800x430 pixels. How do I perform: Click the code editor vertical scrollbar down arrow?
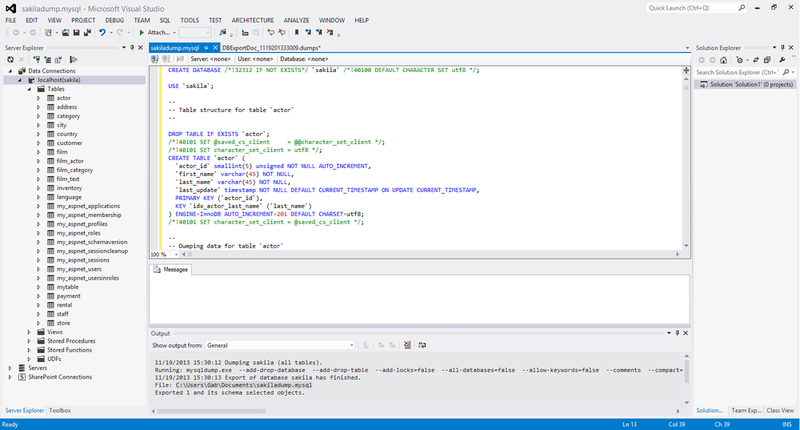(x=686, y=245)
